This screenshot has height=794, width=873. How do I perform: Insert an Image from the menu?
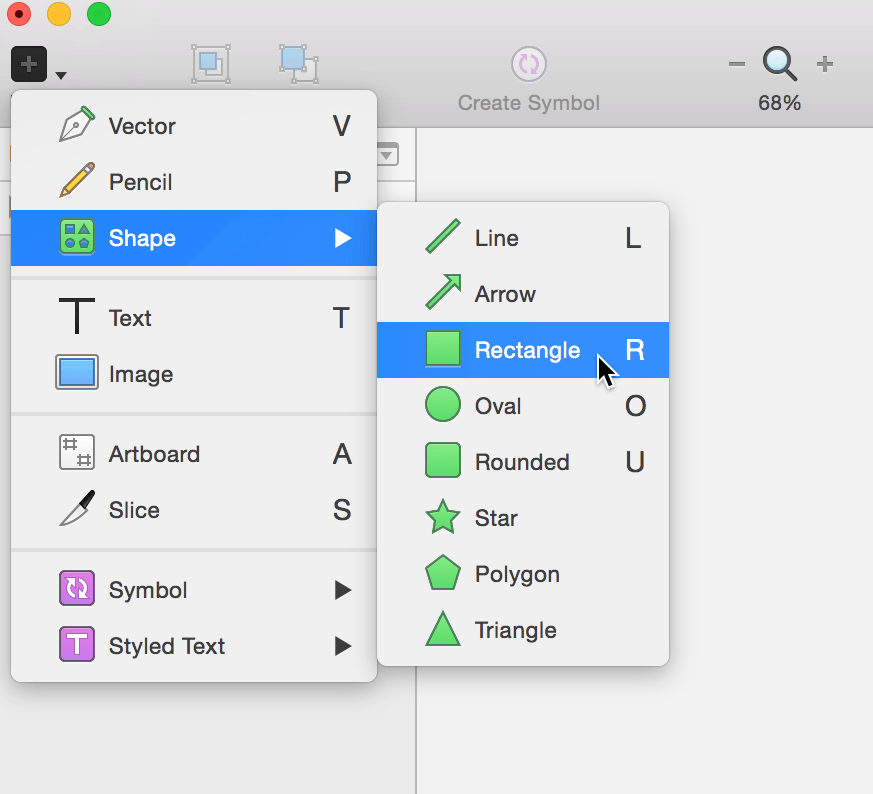coord(140,374)
